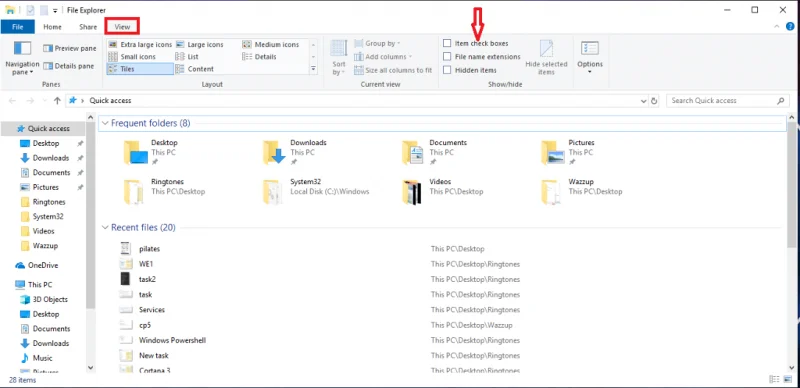Open the Navigation pane dropdown button

(22, 59)
